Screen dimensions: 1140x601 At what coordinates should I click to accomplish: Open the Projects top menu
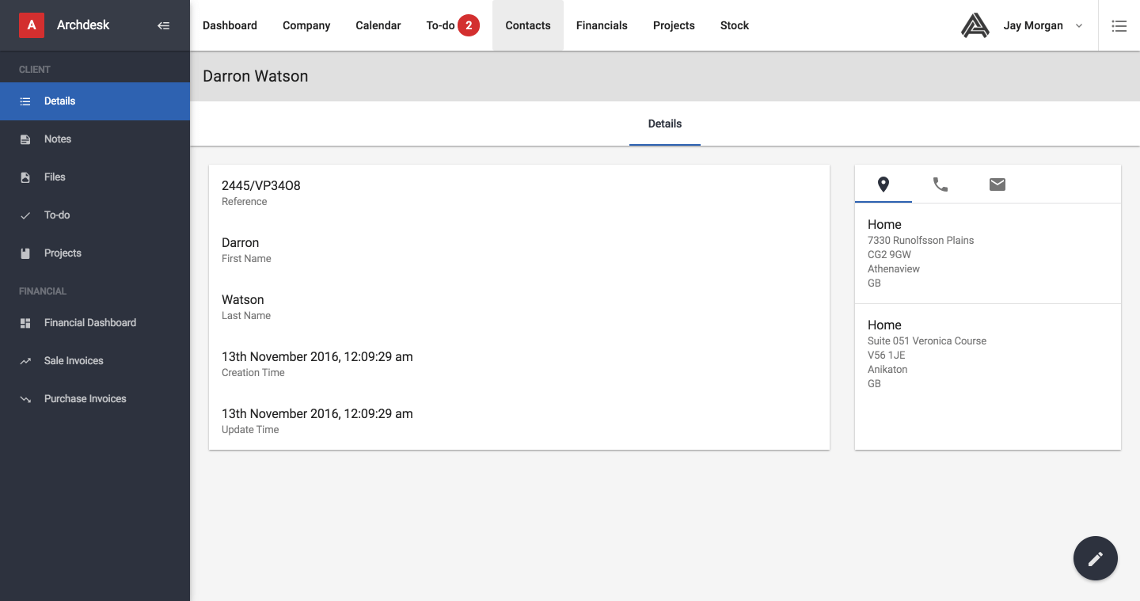(x=674, y=25)
